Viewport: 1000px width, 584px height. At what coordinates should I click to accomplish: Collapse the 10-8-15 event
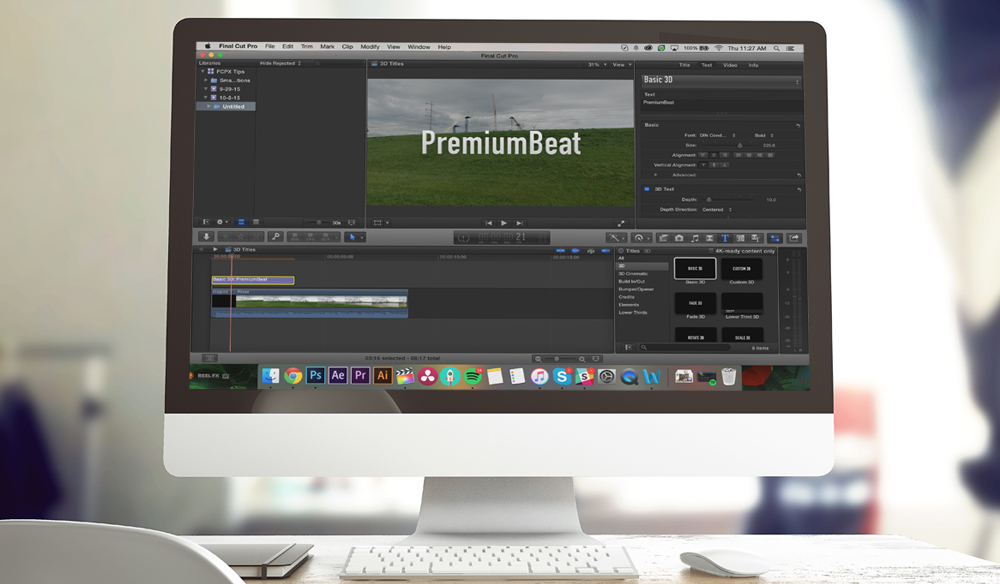click(205, 98)
